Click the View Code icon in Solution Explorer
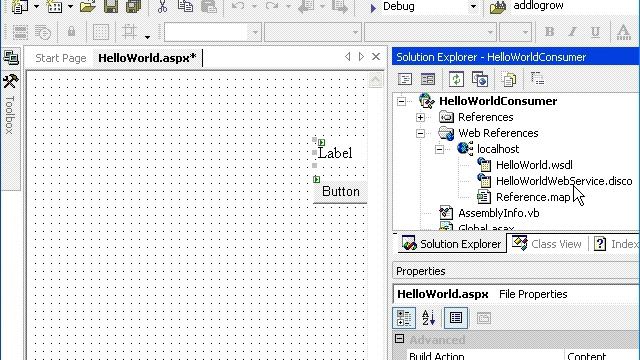Viewport: 640px width, 360px height. click(405, 79)
